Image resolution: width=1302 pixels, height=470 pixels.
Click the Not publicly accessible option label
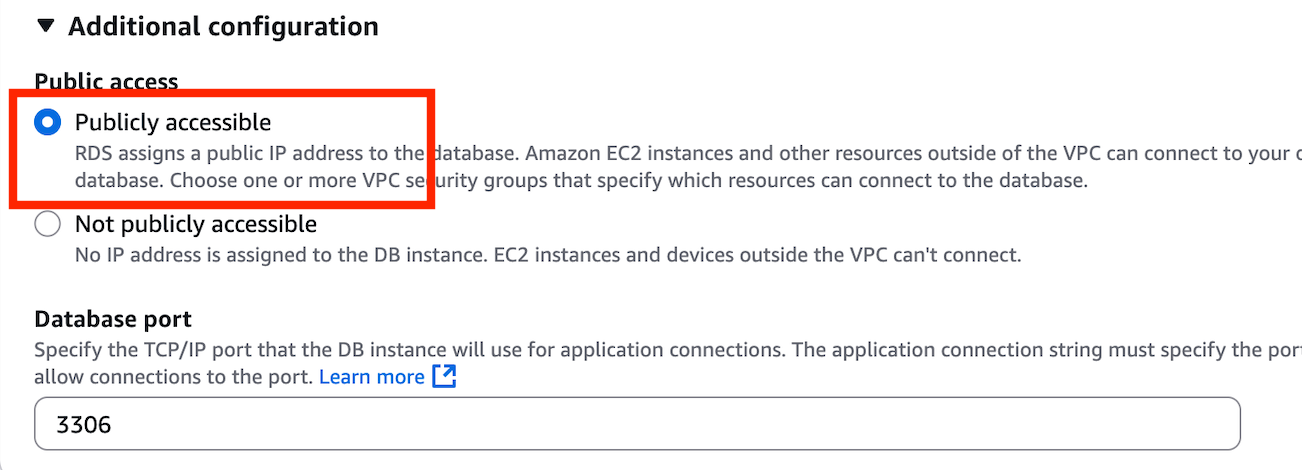[x=196, y=224]
